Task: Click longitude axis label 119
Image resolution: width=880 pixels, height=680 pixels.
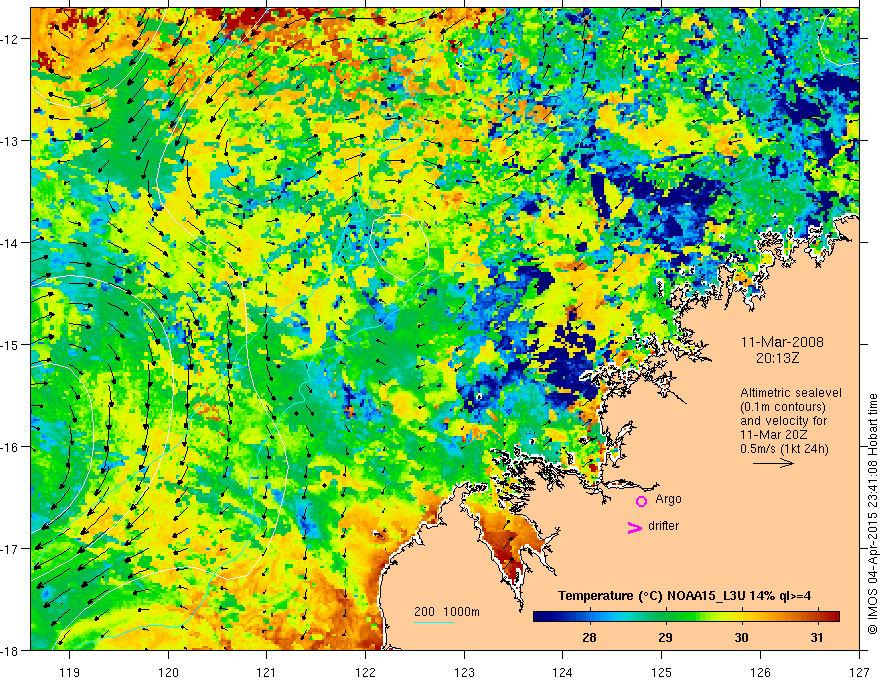Action: coord(70,672)
